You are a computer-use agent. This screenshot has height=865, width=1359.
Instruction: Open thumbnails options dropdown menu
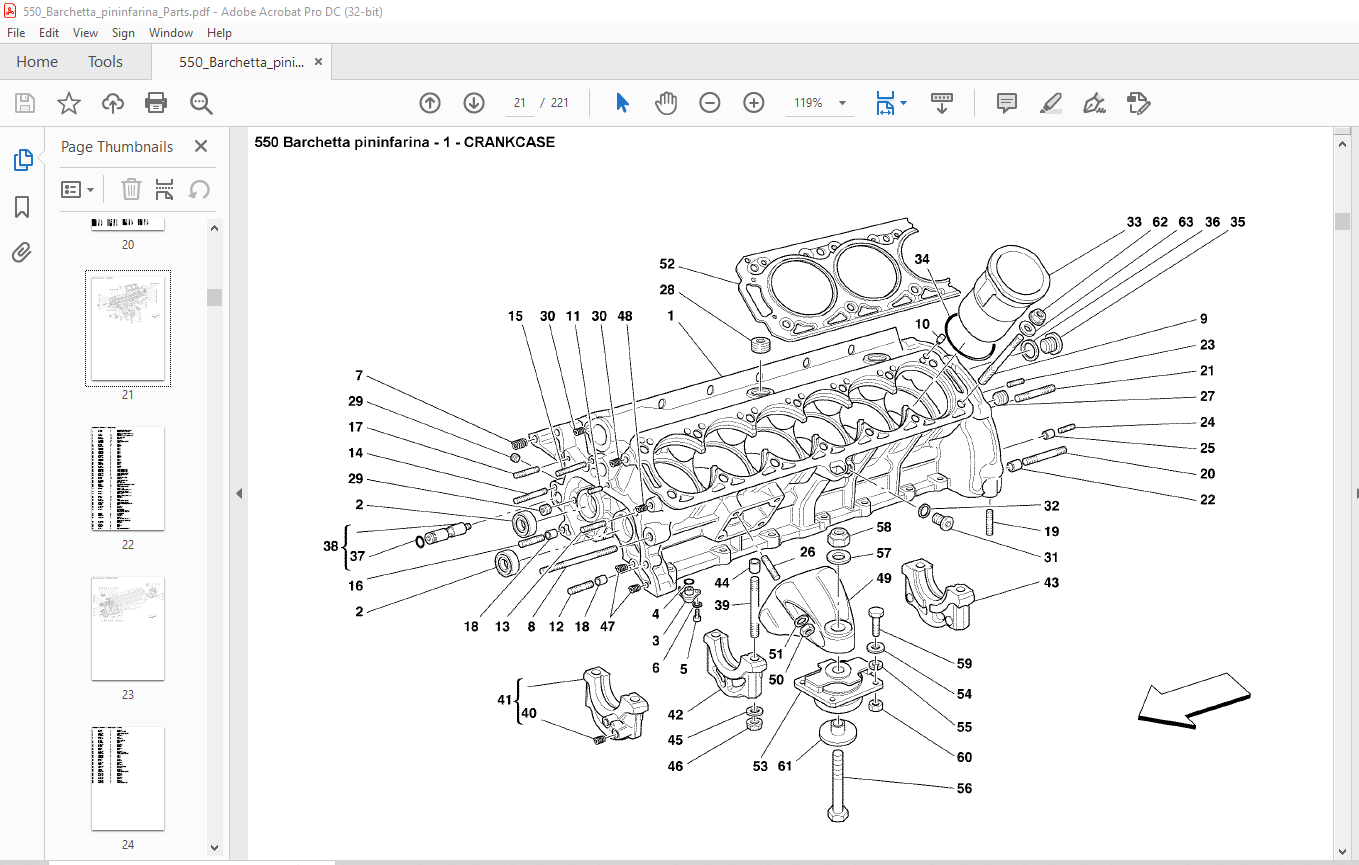click(x=77, y=189)
